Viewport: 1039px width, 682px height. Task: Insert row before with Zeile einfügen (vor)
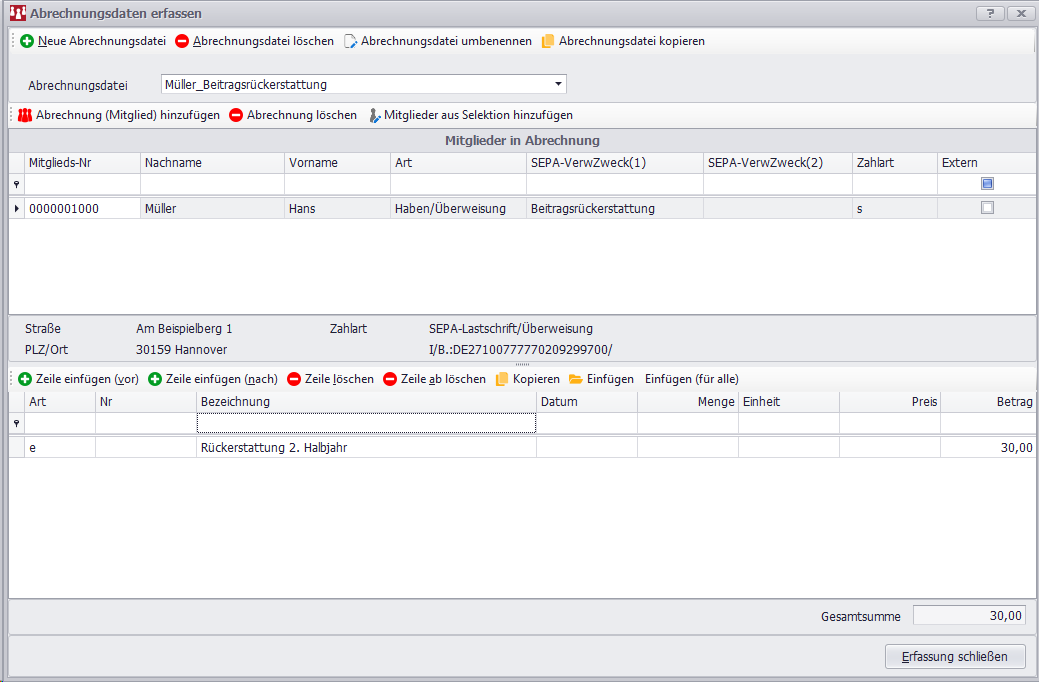[x=25, y=379]
